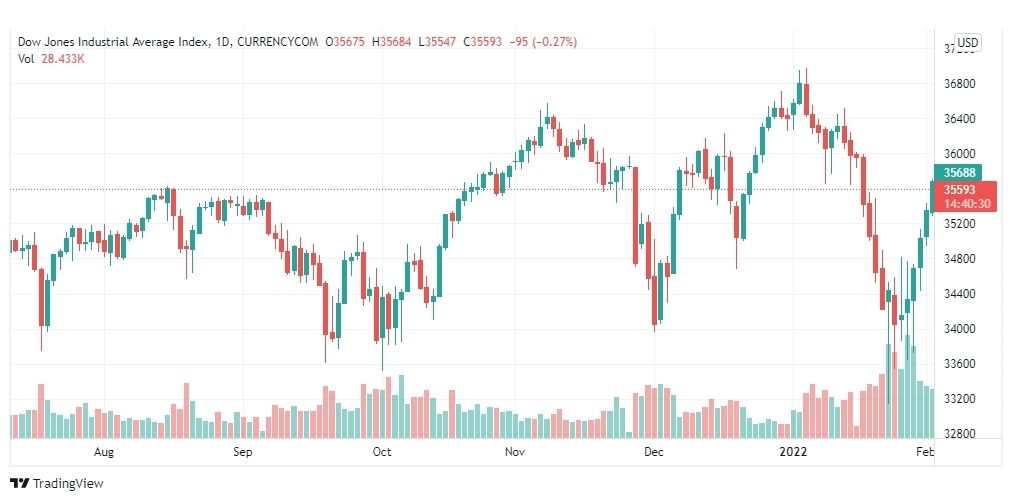Click the 36800 price scale label
The height and width of the screenshot is (501, 1012).
[x=959, y=84]
